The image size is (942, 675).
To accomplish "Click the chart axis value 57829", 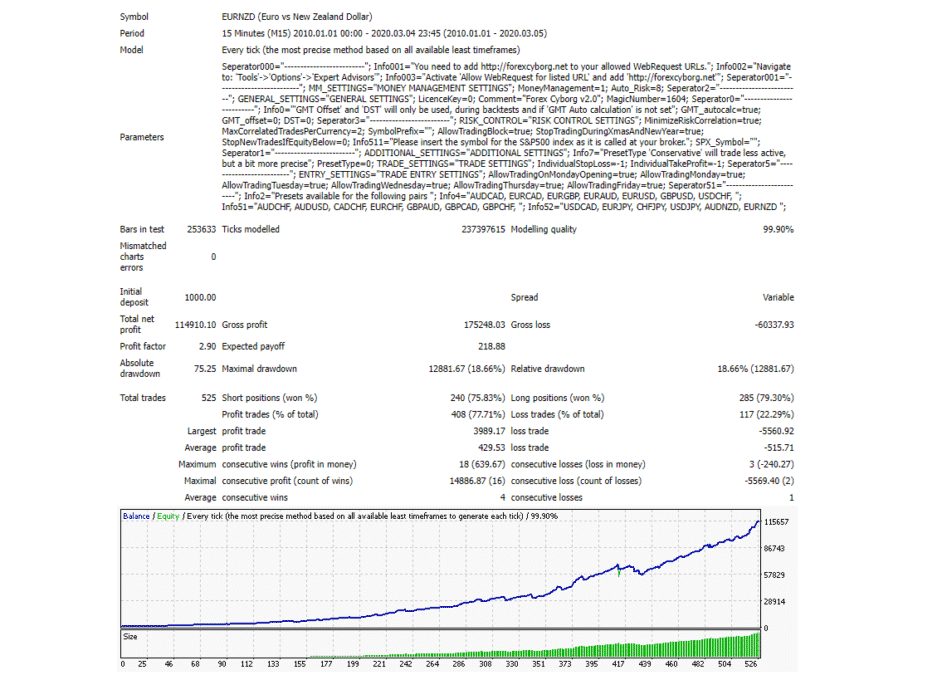I will tap(774, 575).
